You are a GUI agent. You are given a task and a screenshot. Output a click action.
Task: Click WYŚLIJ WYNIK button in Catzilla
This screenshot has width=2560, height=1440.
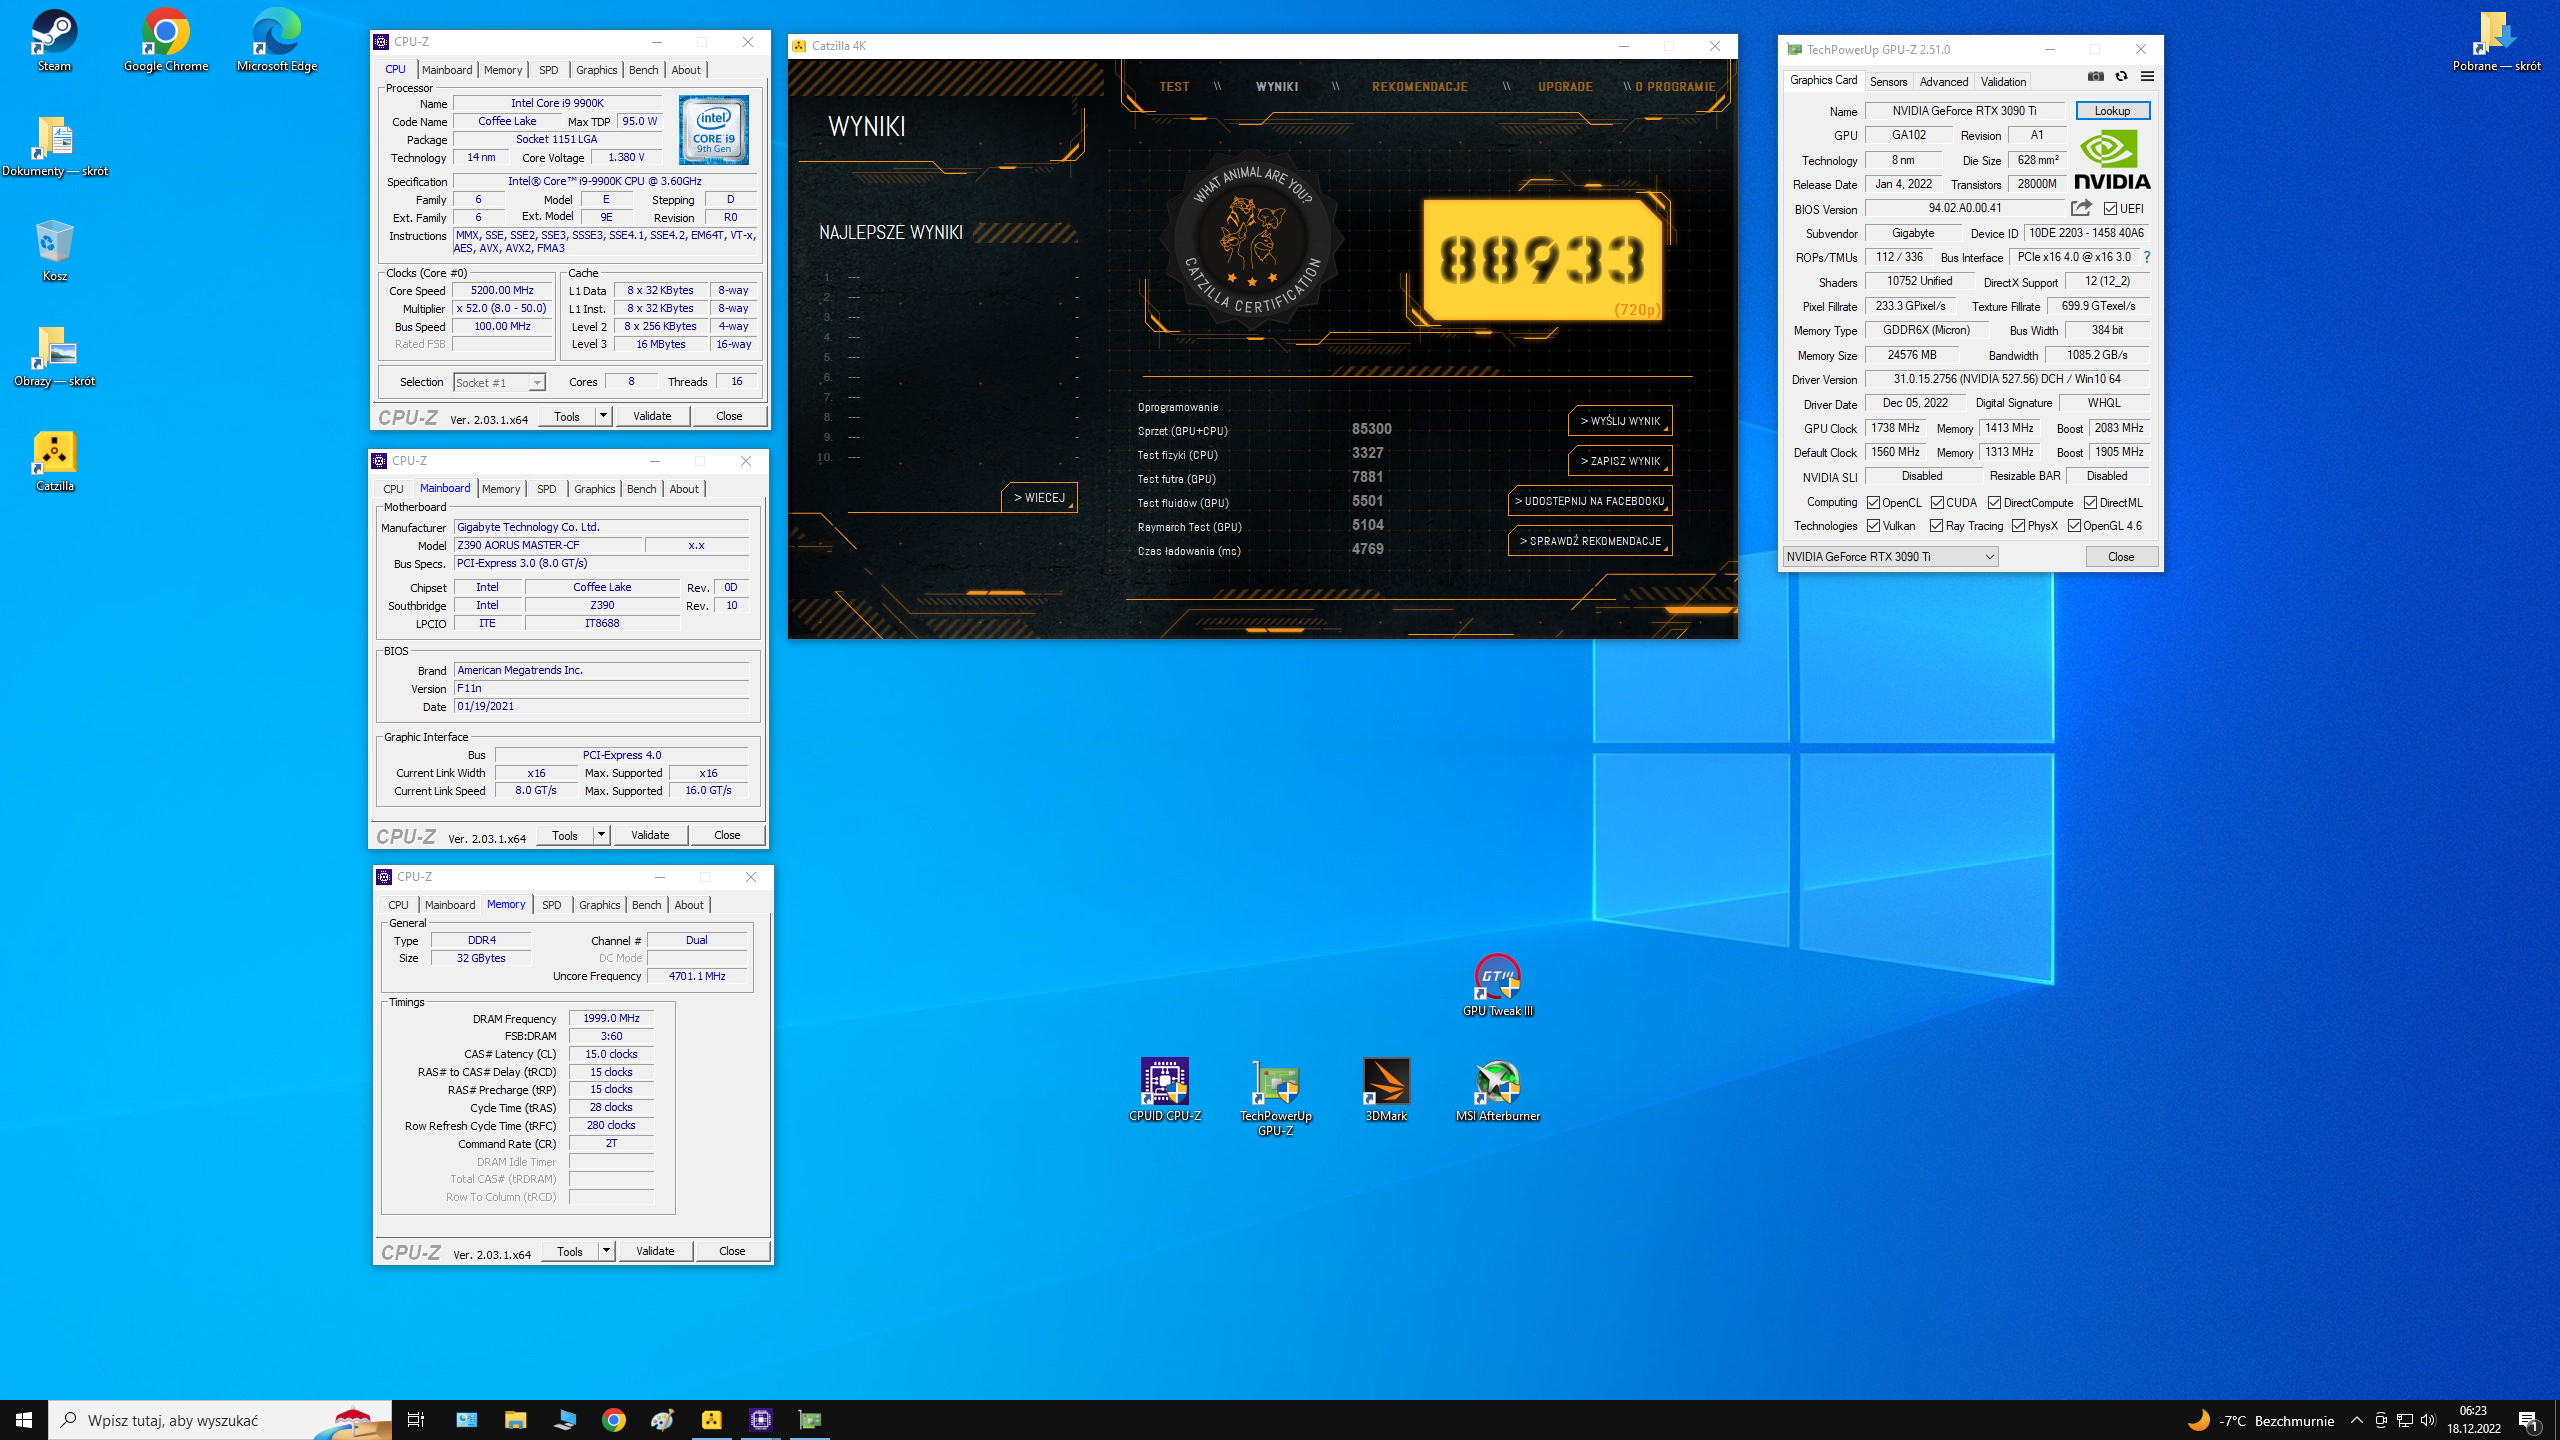tap(1620, 421)
